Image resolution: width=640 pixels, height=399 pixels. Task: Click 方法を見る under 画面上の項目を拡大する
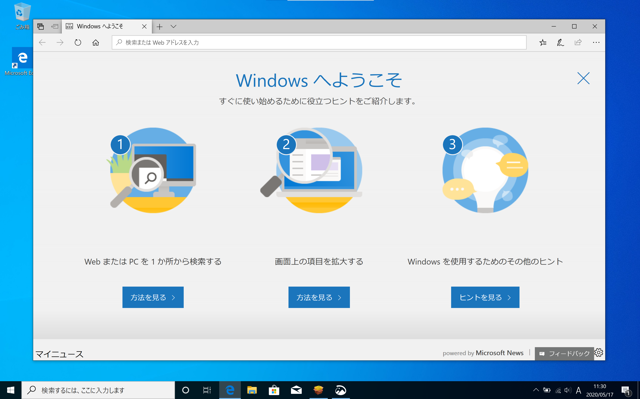[319, 297]
